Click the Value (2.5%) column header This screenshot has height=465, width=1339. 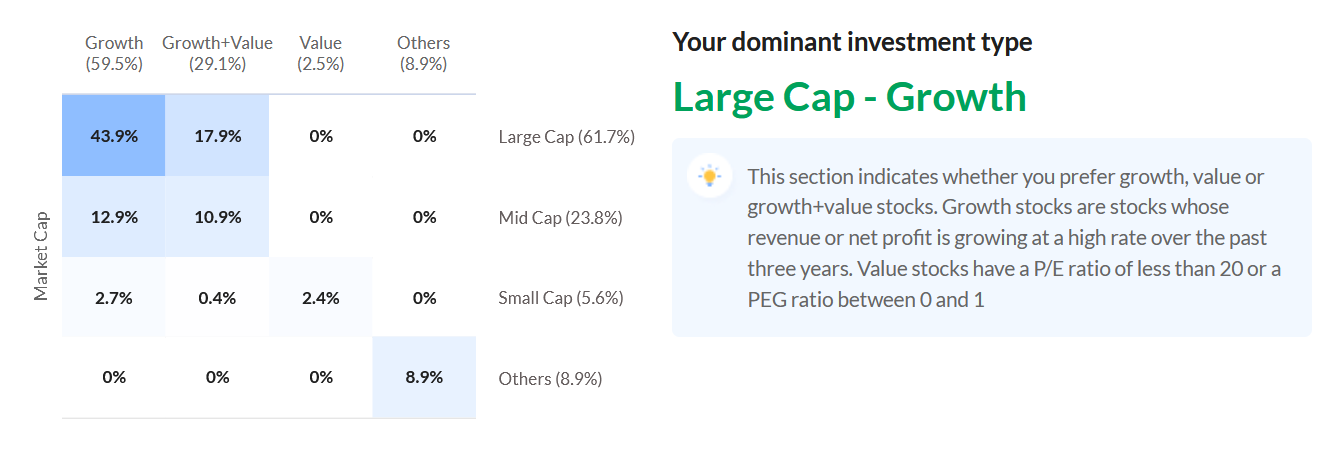(x=321, y=53)
